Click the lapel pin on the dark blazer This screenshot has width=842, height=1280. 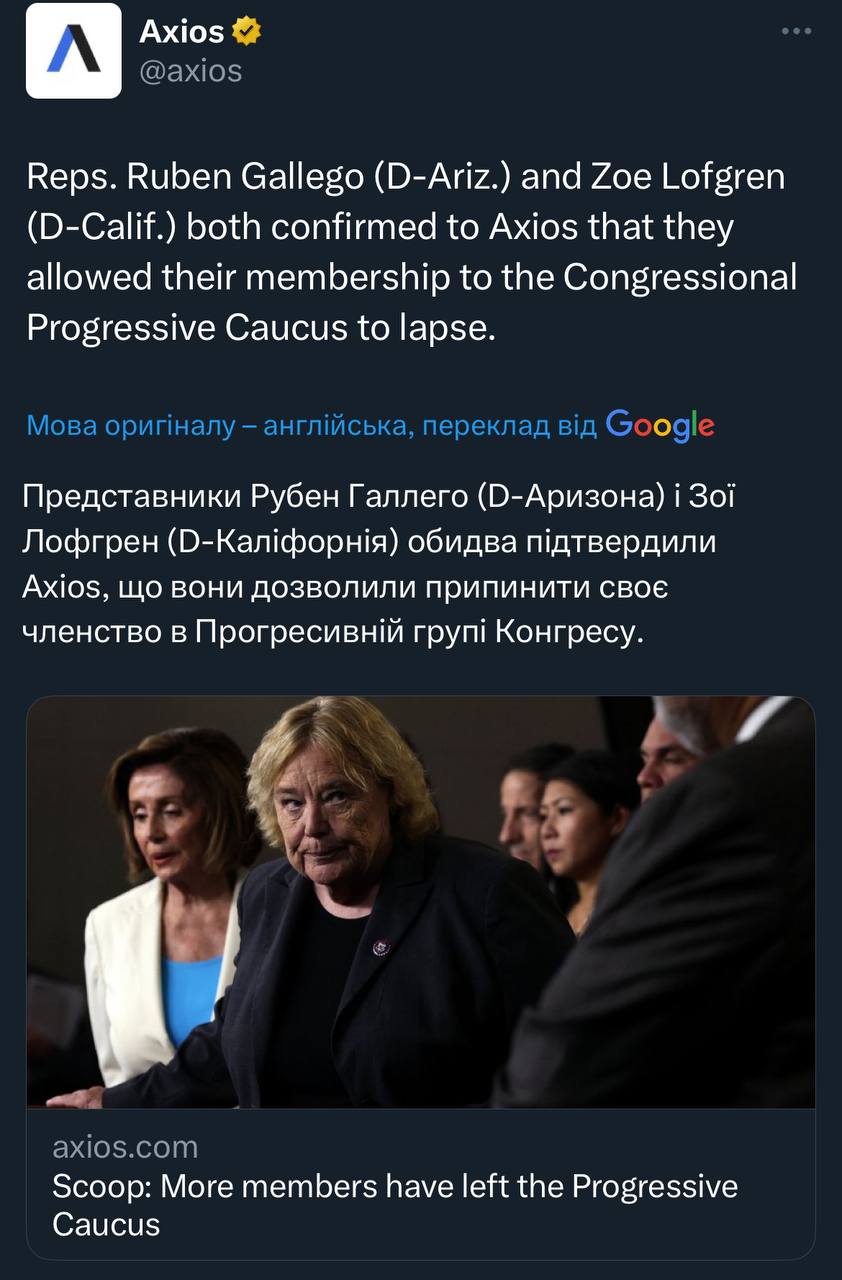point(380,946)
